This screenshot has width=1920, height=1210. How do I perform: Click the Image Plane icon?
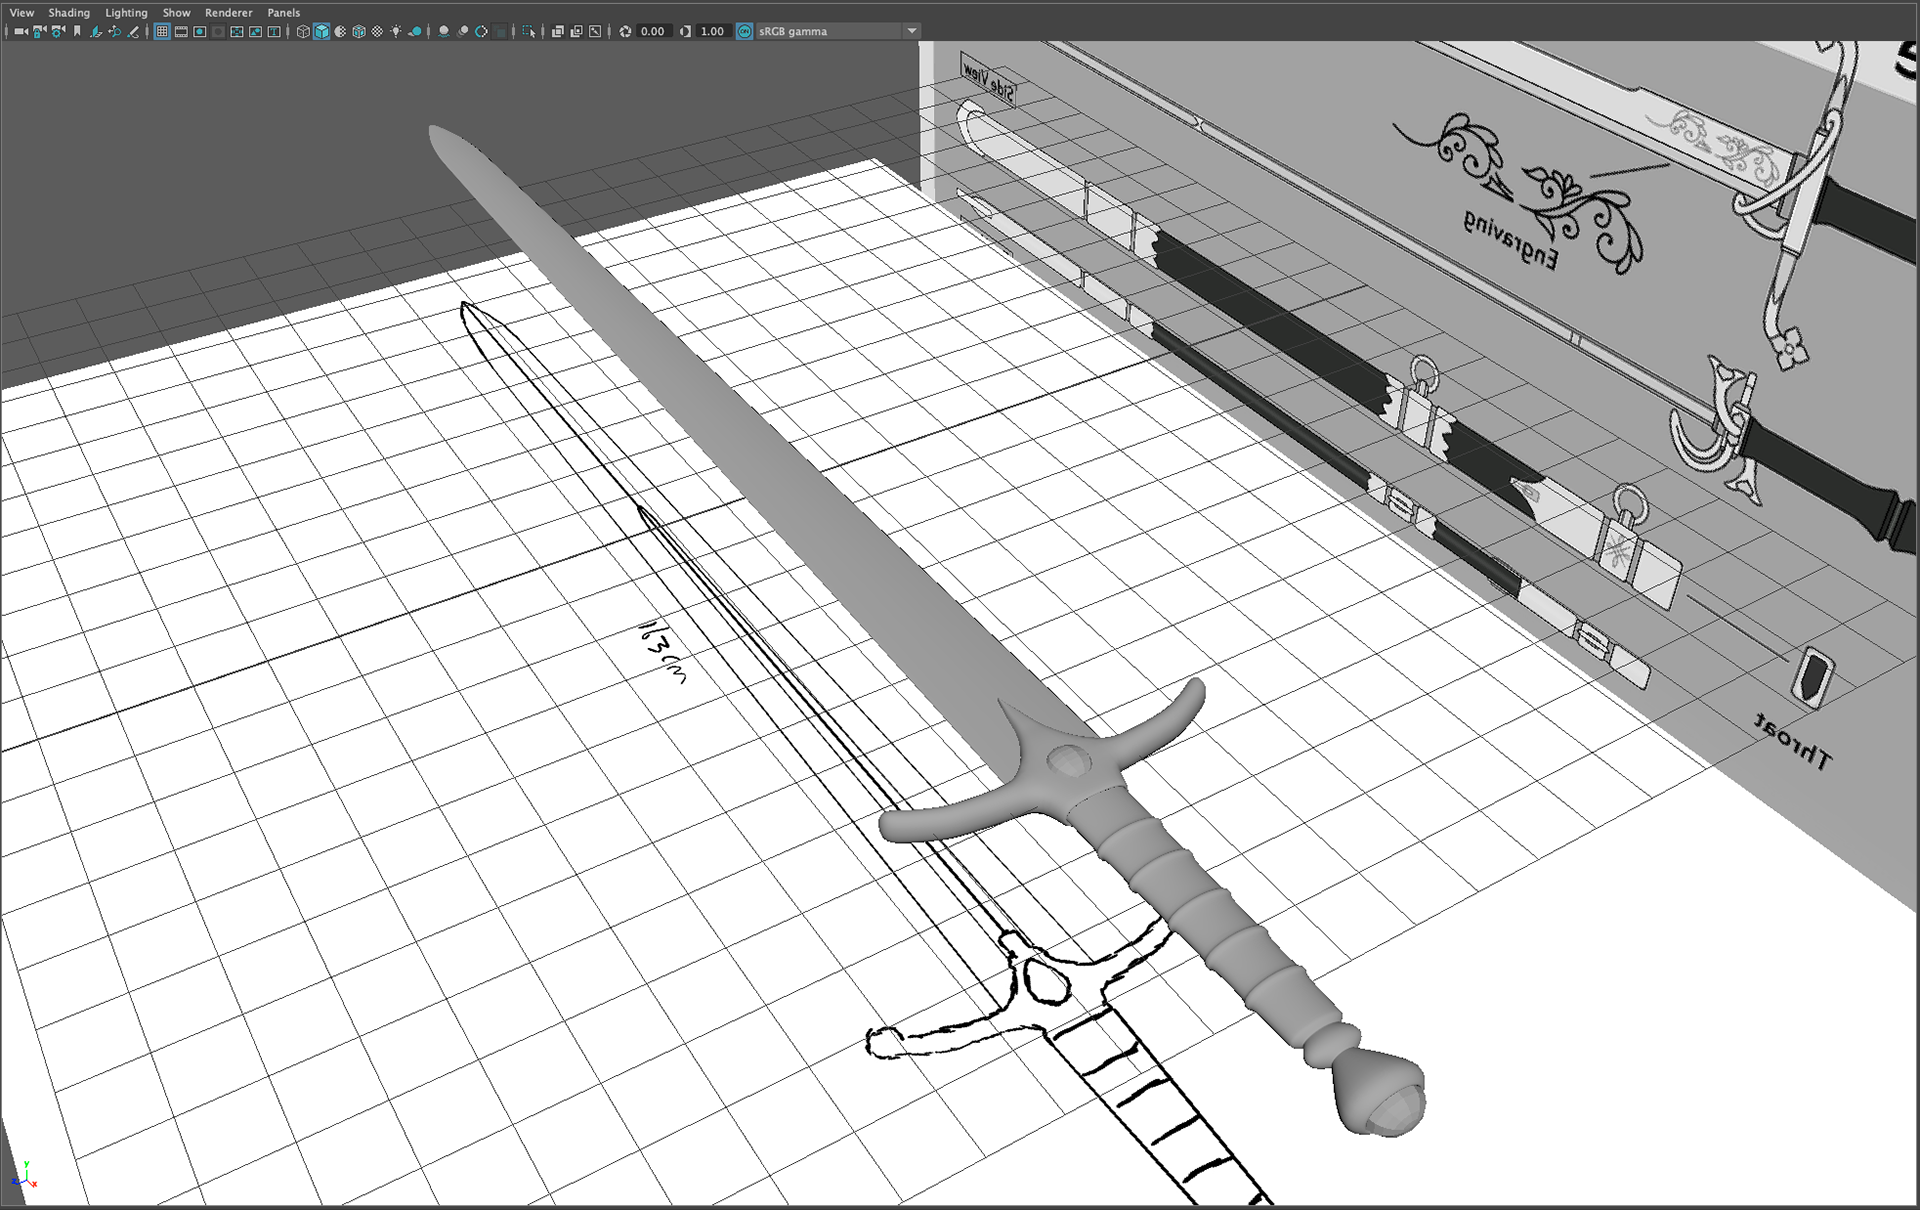click(x=96, y=31)
